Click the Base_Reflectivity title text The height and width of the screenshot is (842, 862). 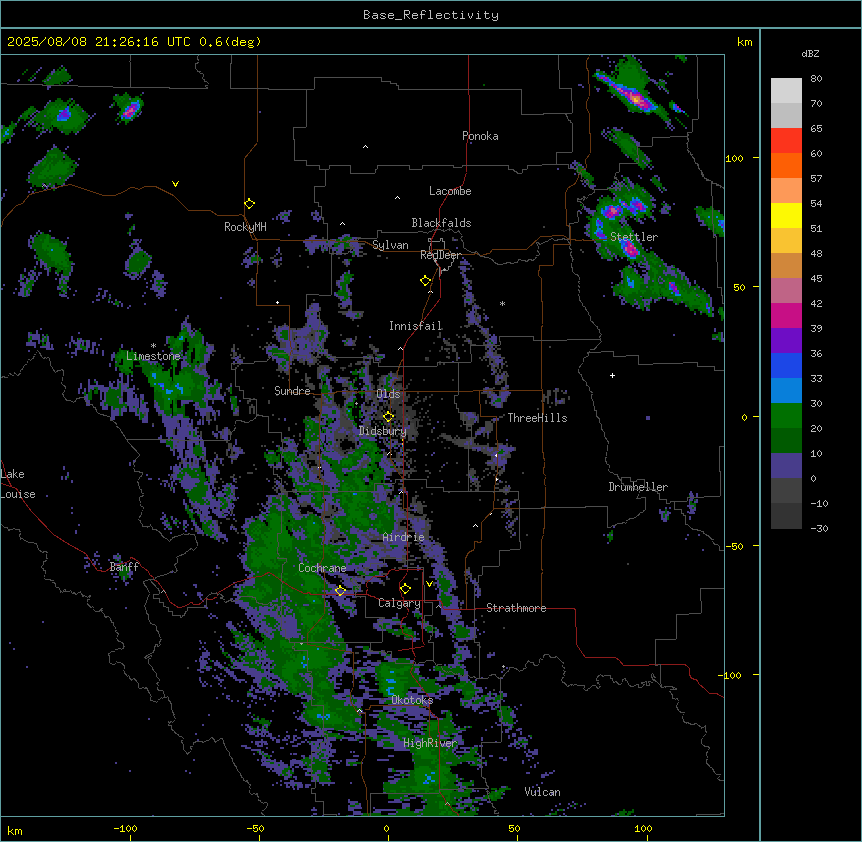431,15
